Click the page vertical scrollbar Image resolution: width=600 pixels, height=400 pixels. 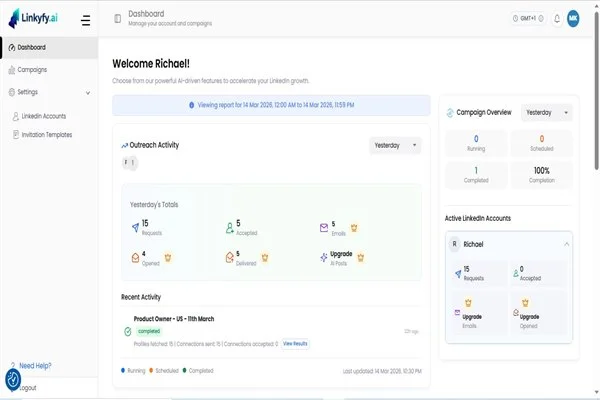click(596, 90)
